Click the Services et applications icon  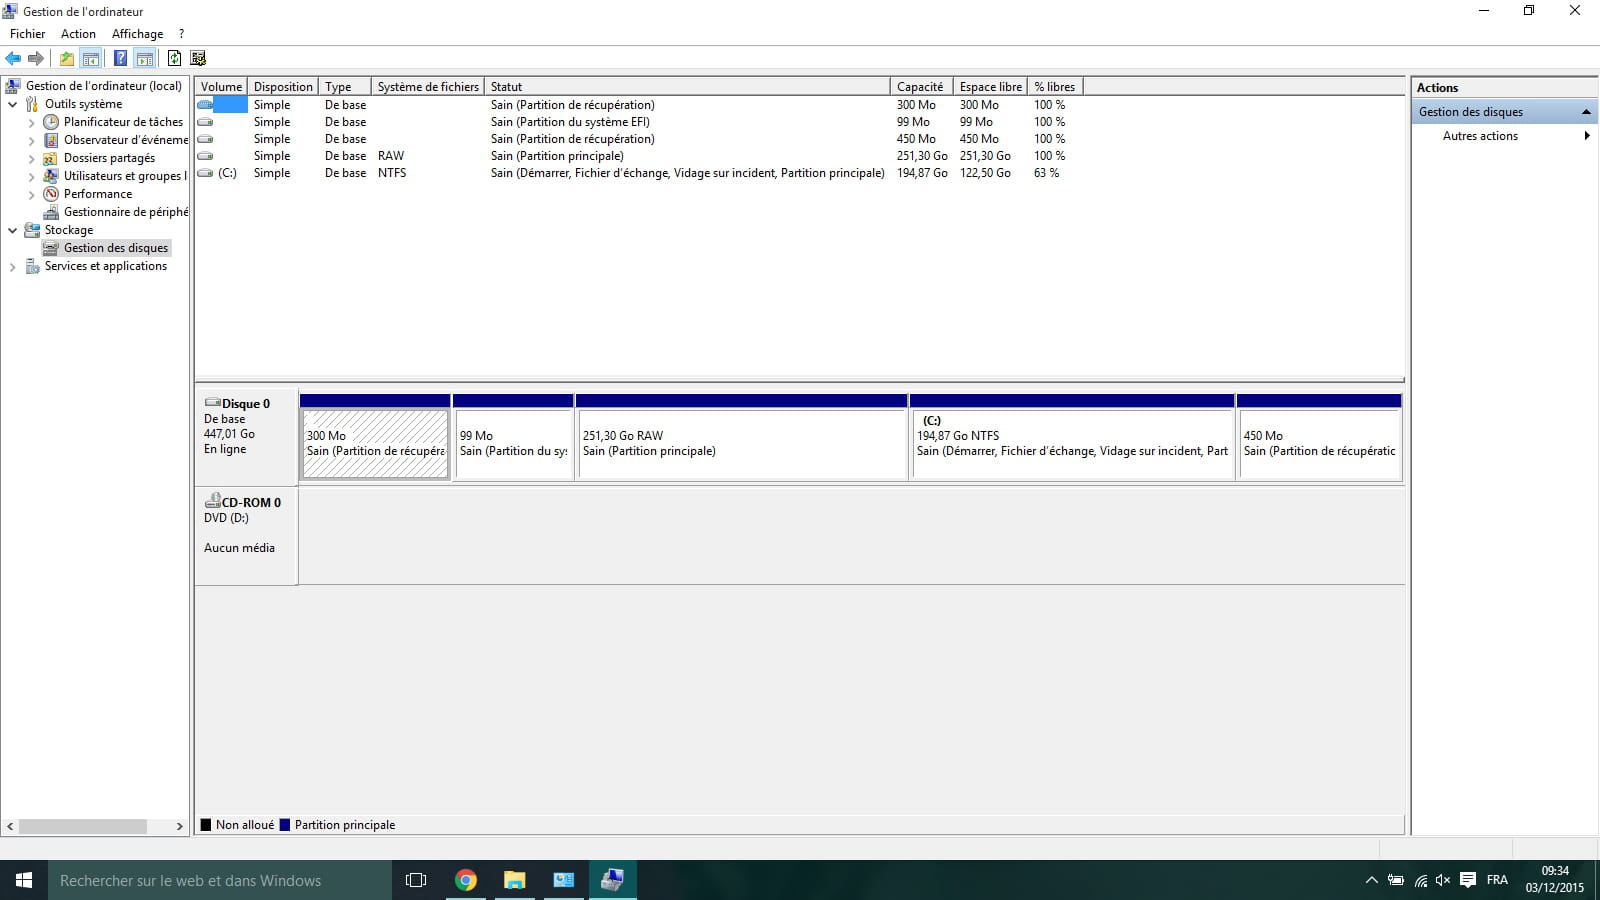click(32, 266)
